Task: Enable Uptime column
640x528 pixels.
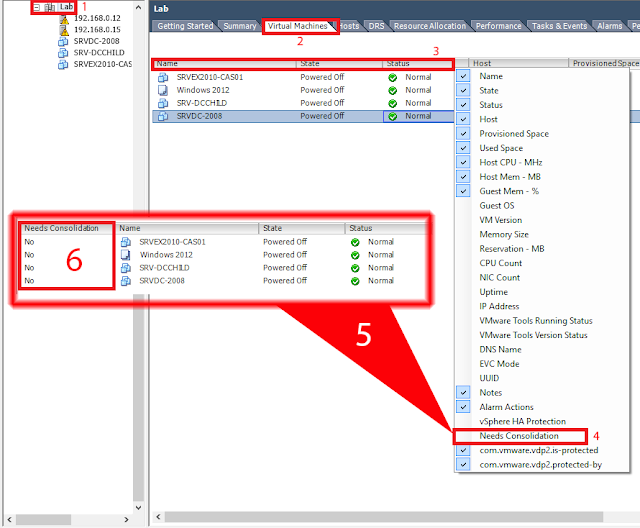Action: (542, 292)
